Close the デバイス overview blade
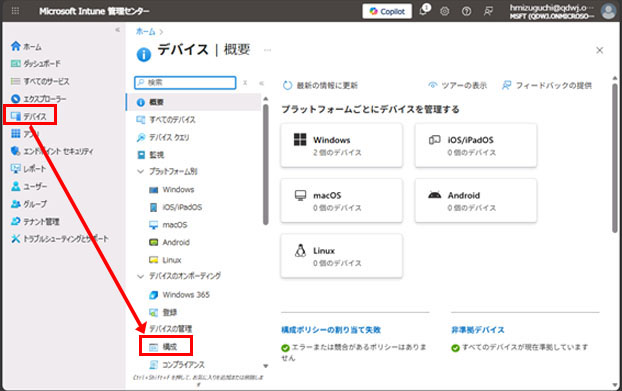622x391 pixels. [599, 50]
